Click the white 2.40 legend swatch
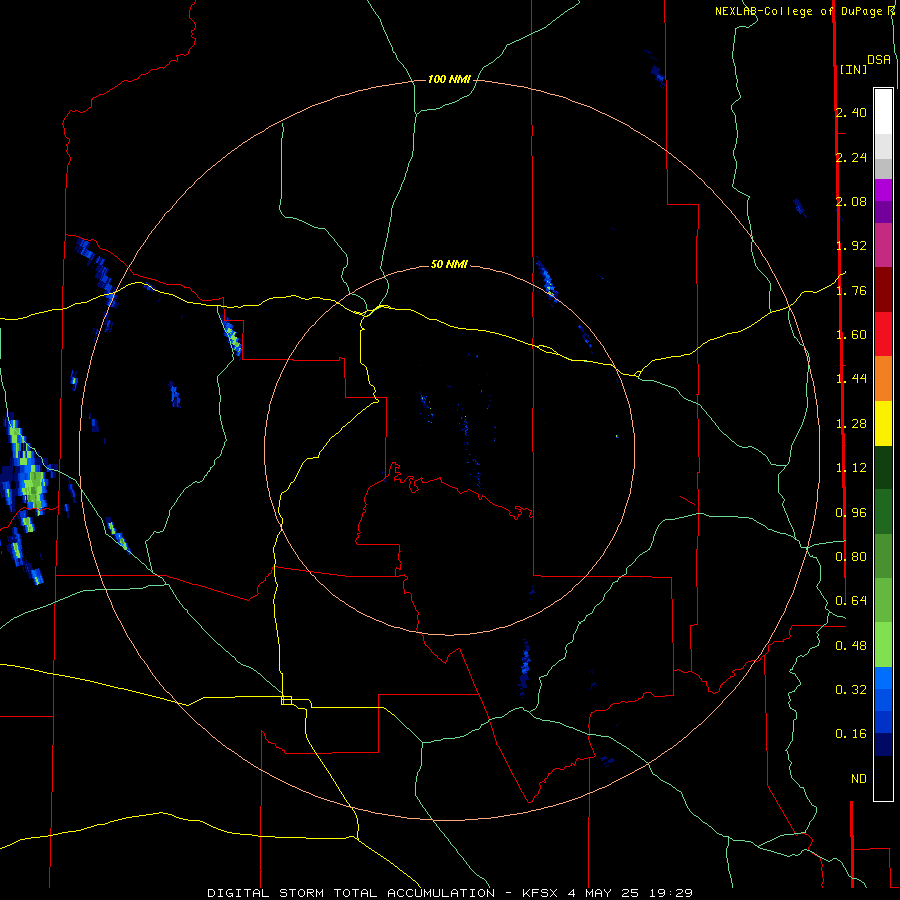This screenshot has width=900, height=900. coord(883,112)
